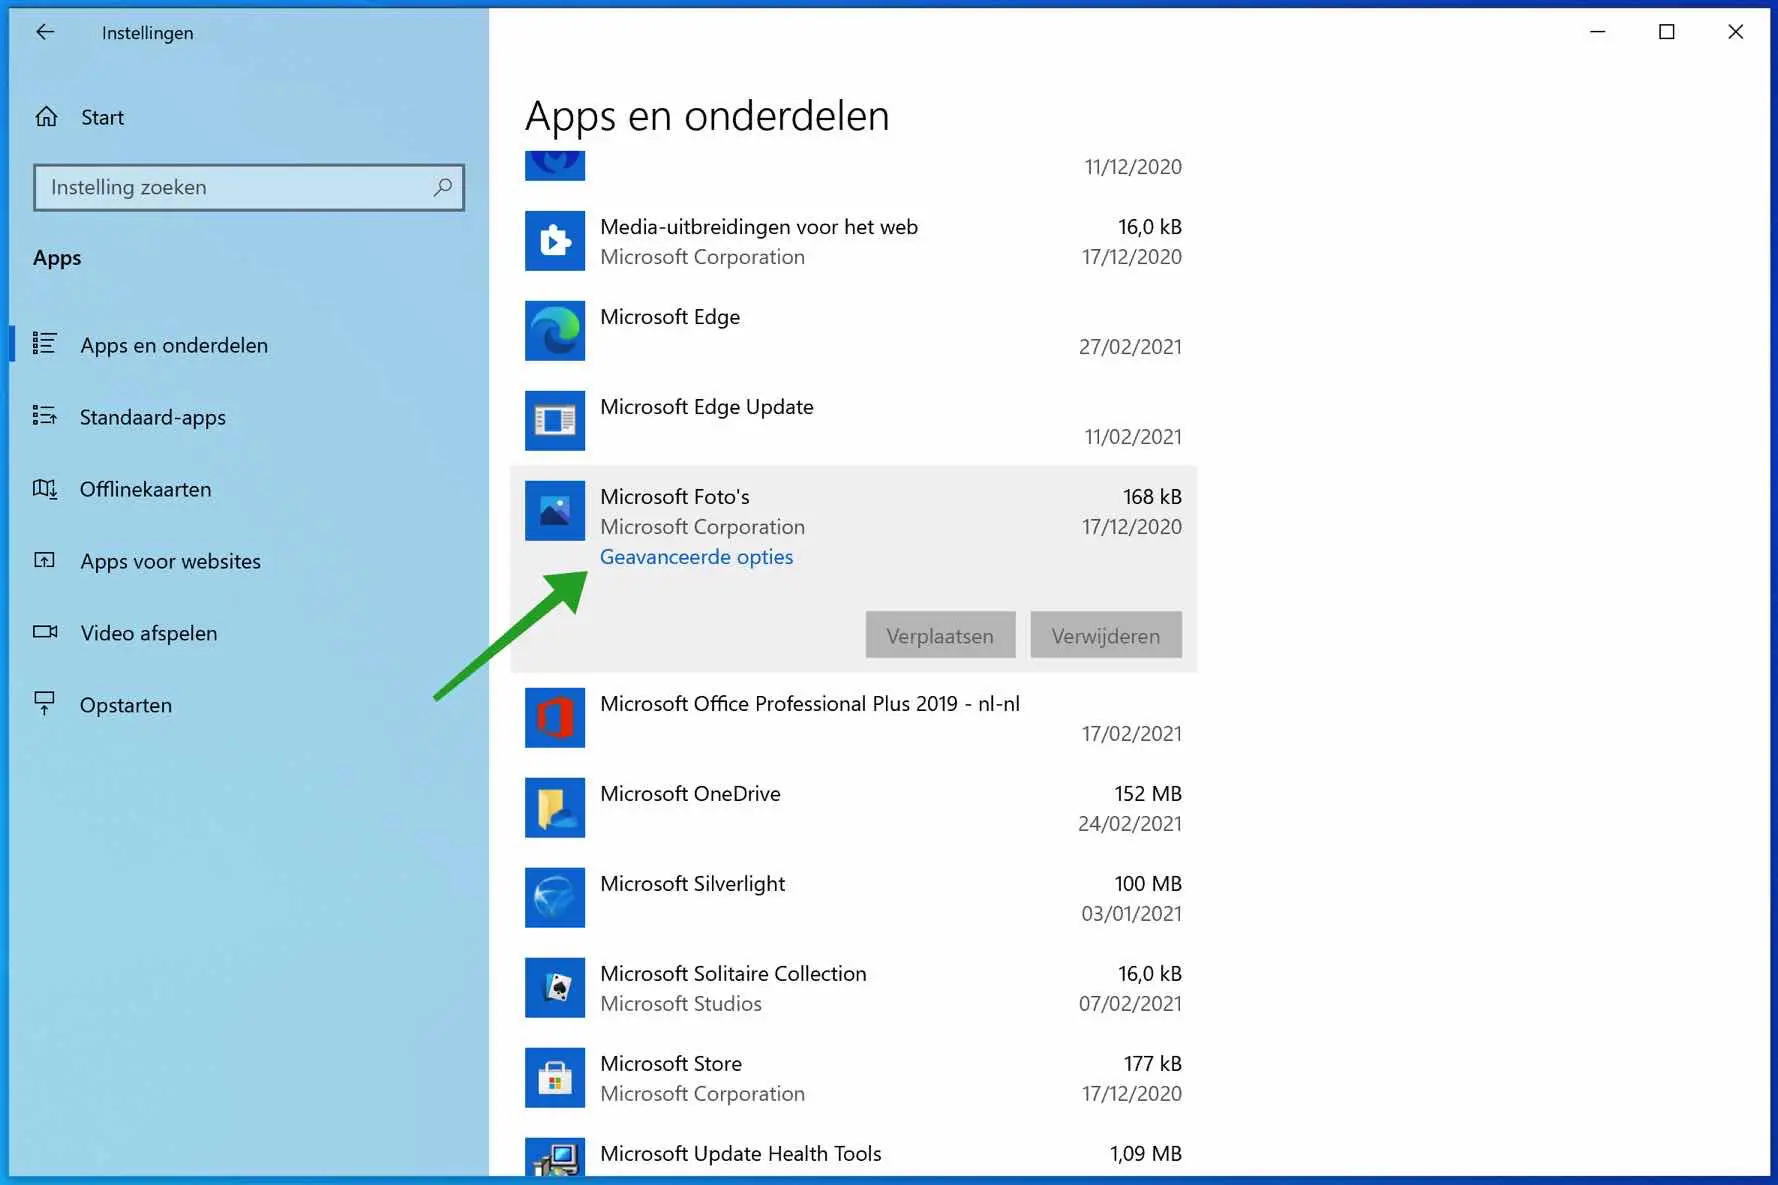Go back with the arrow icon
1778x1185 pixels.
click(44, 32)
